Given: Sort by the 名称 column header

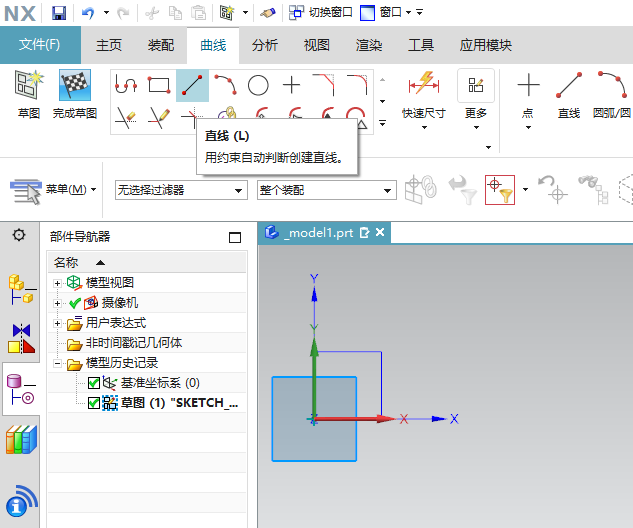Looking at the screenshot, I should point(66,262).
